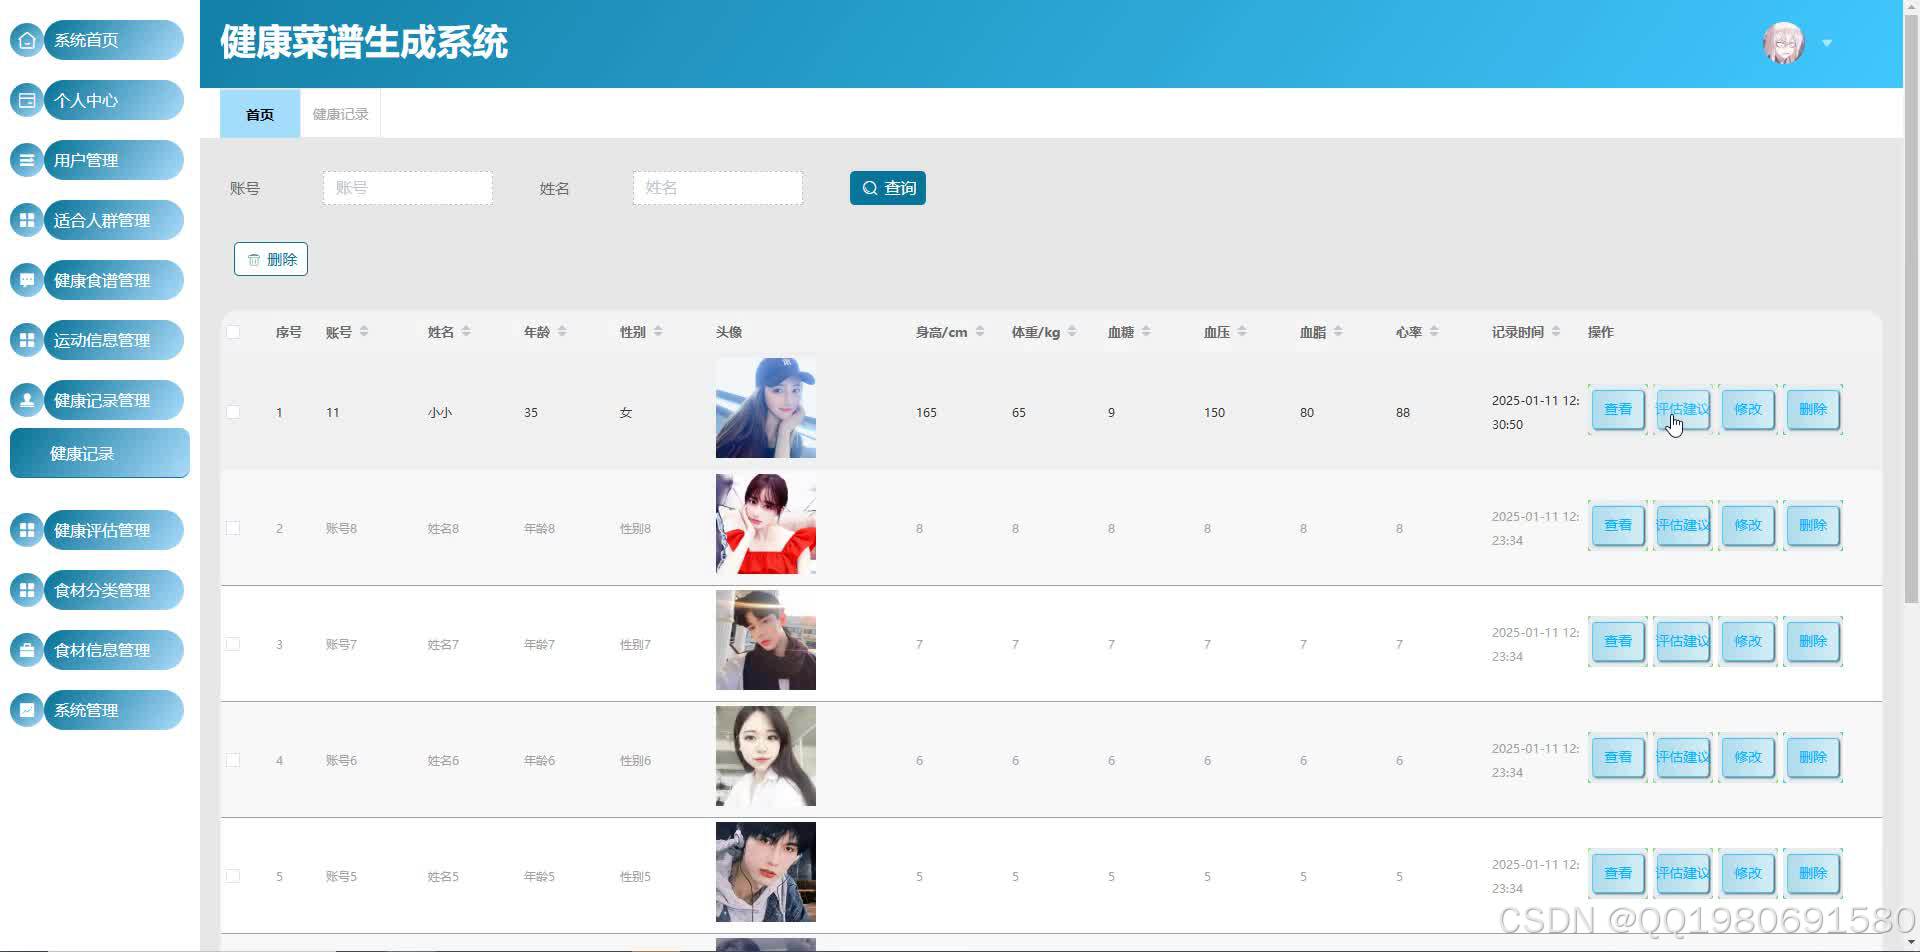1920x952 pixels.
Task: Click 修改 for row 账号8
Action: coord(1748,525)
